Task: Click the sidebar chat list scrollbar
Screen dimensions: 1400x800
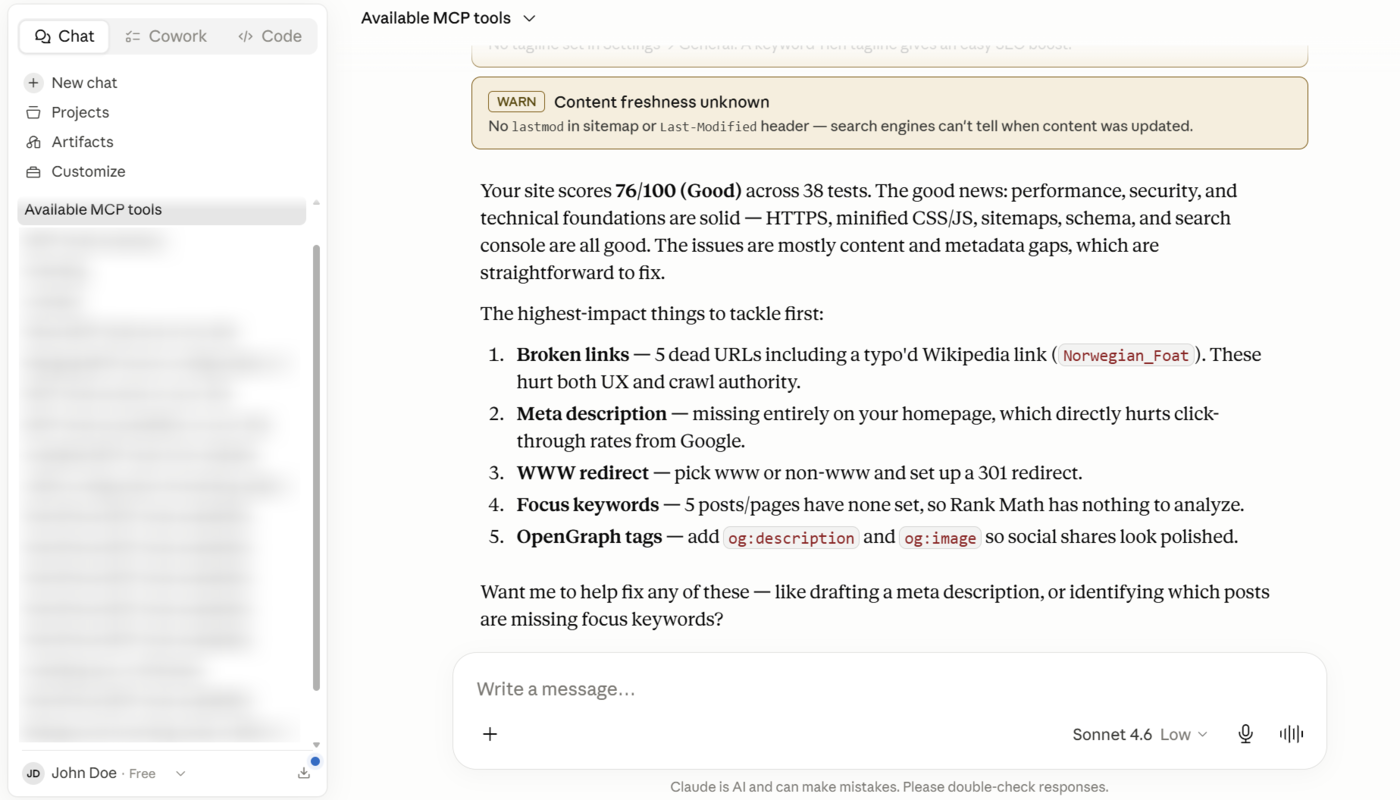Action: pyautogui.click(x=316, y=468)
